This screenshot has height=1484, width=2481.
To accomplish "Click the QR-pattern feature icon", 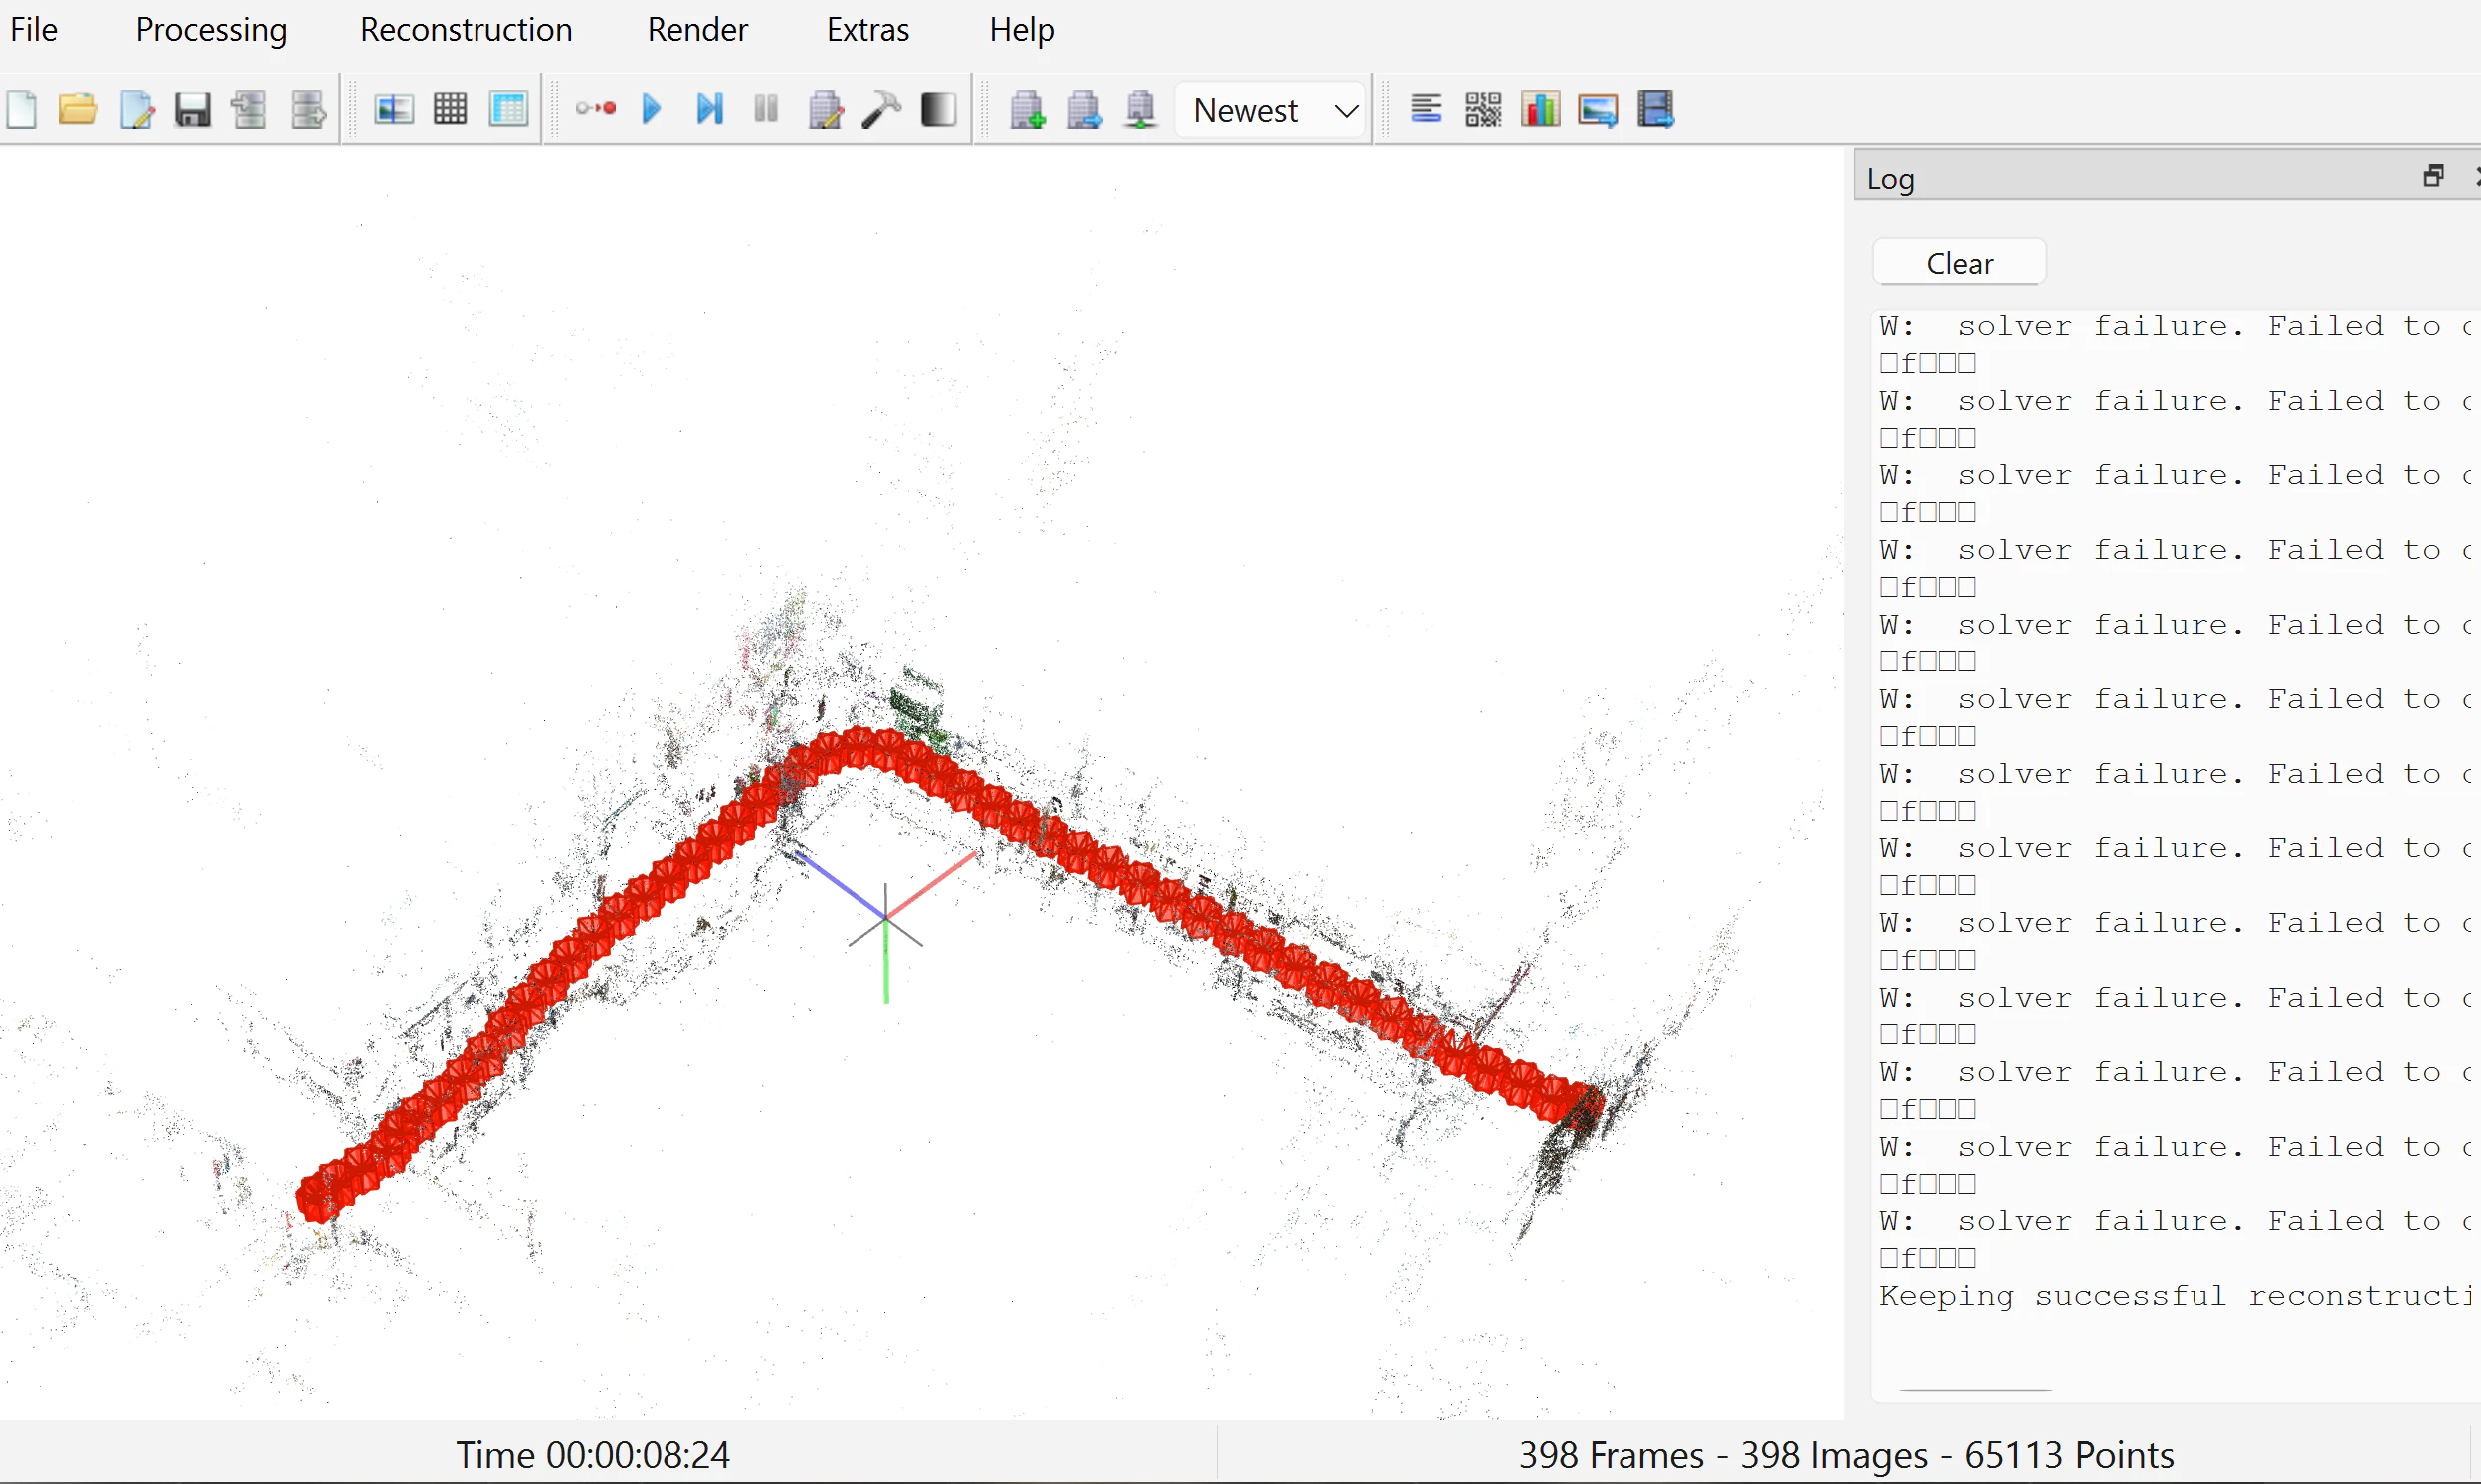I will (x=1483, y=109).
